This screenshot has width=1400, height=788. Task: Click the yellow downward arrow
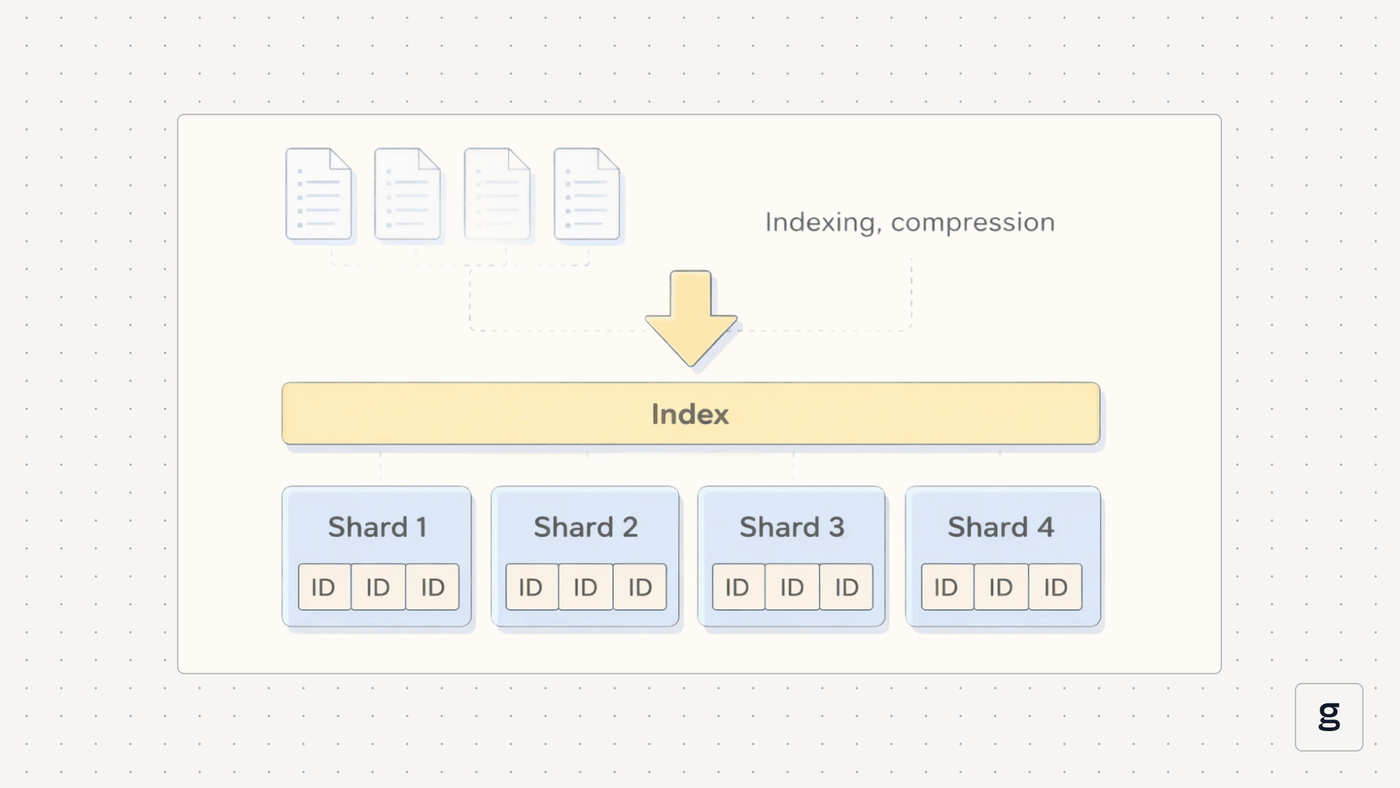click(691, 318)
